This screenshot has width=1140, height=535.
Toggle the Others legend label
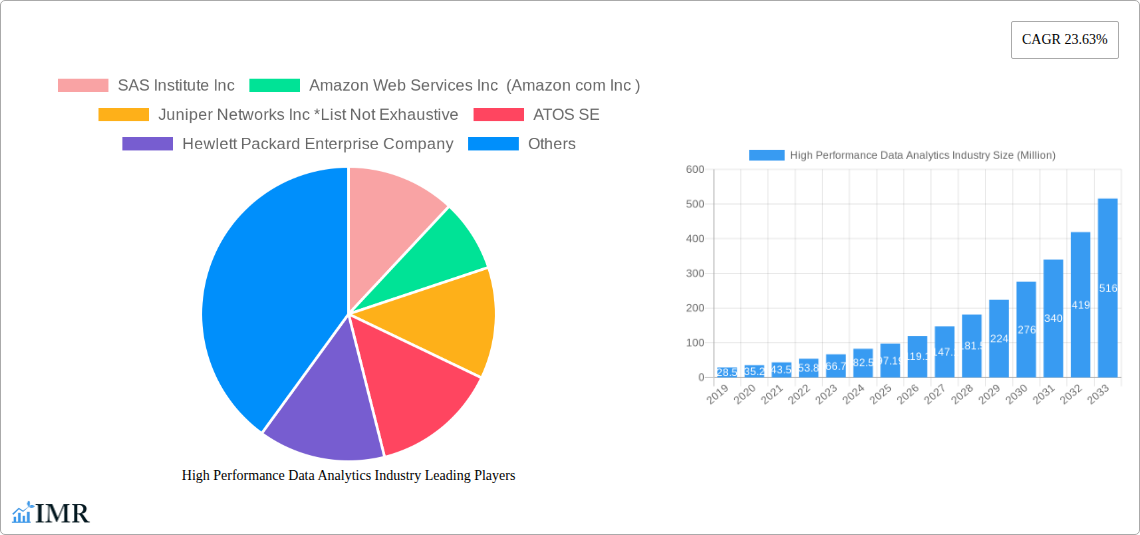551,144
